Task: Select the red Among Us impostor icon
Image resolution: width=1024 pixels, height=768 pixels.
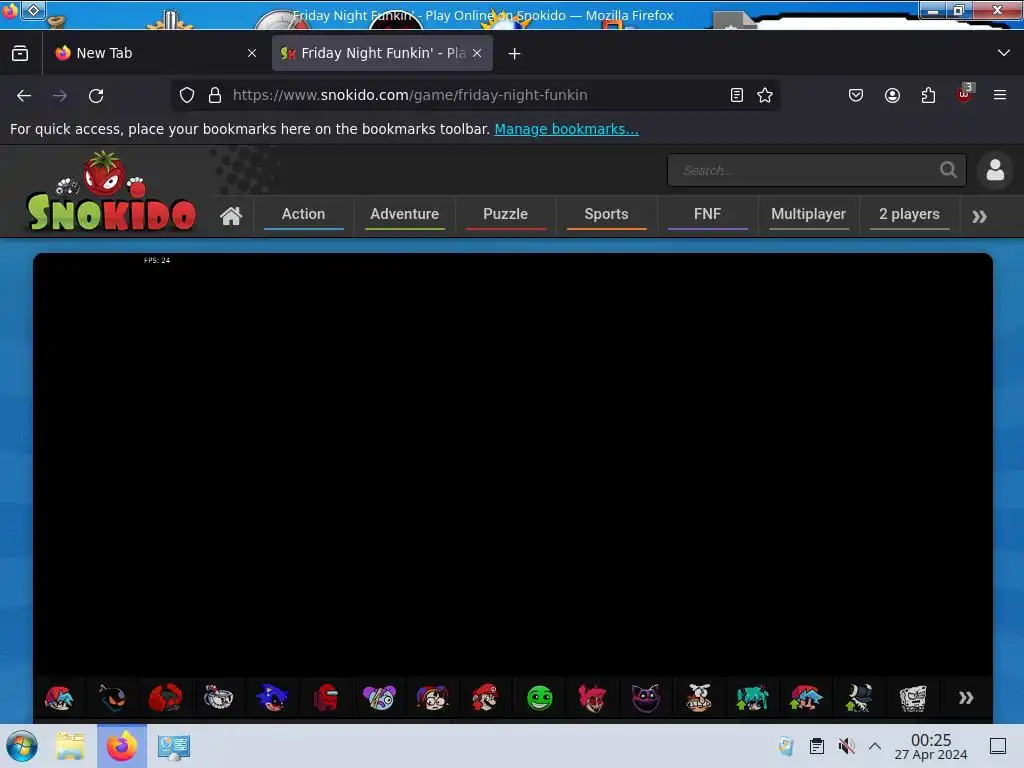Action: point(326,697)
